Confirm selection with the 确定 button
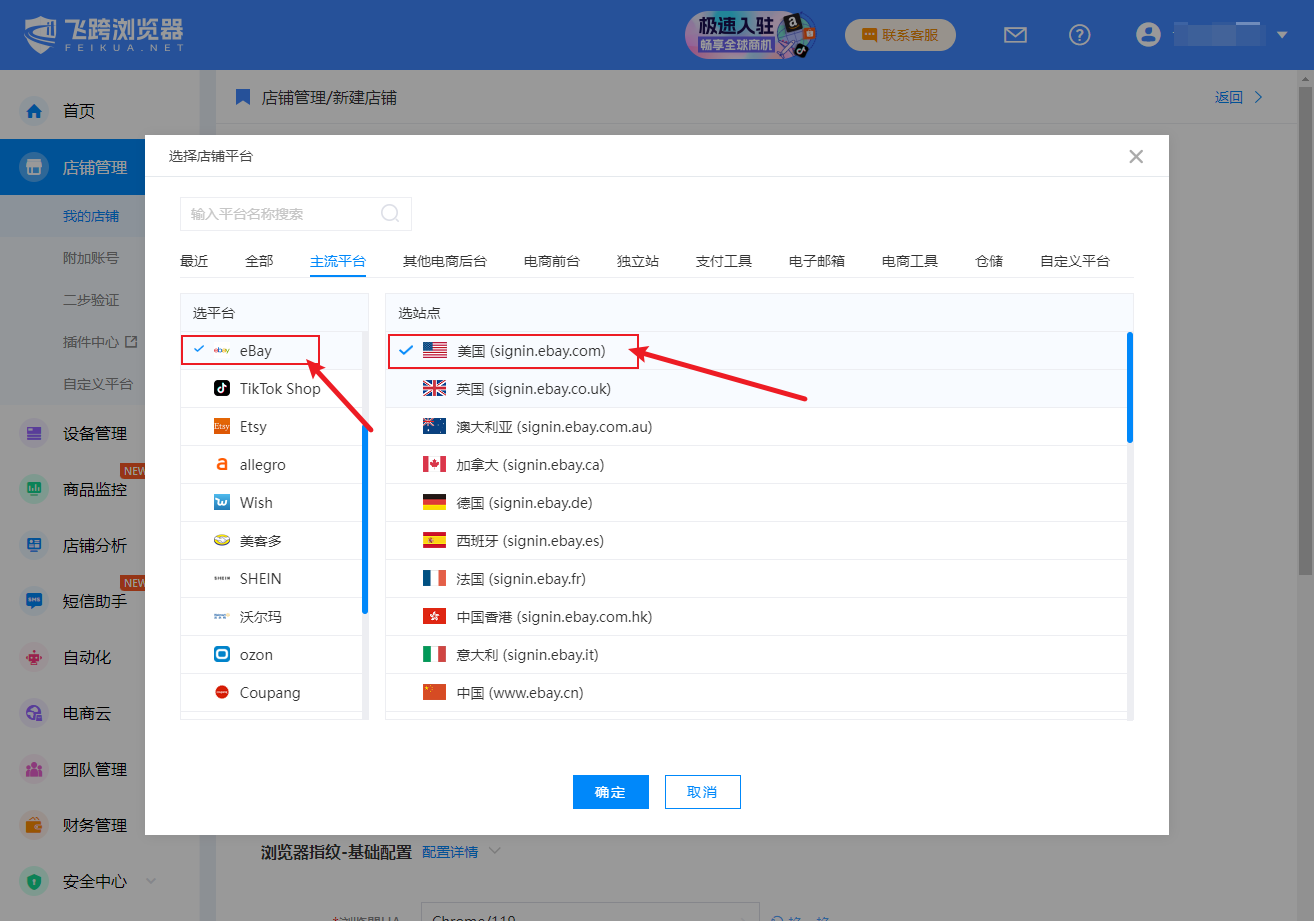The width and height of the screenshot is (1314, 921). coord(610,792)
